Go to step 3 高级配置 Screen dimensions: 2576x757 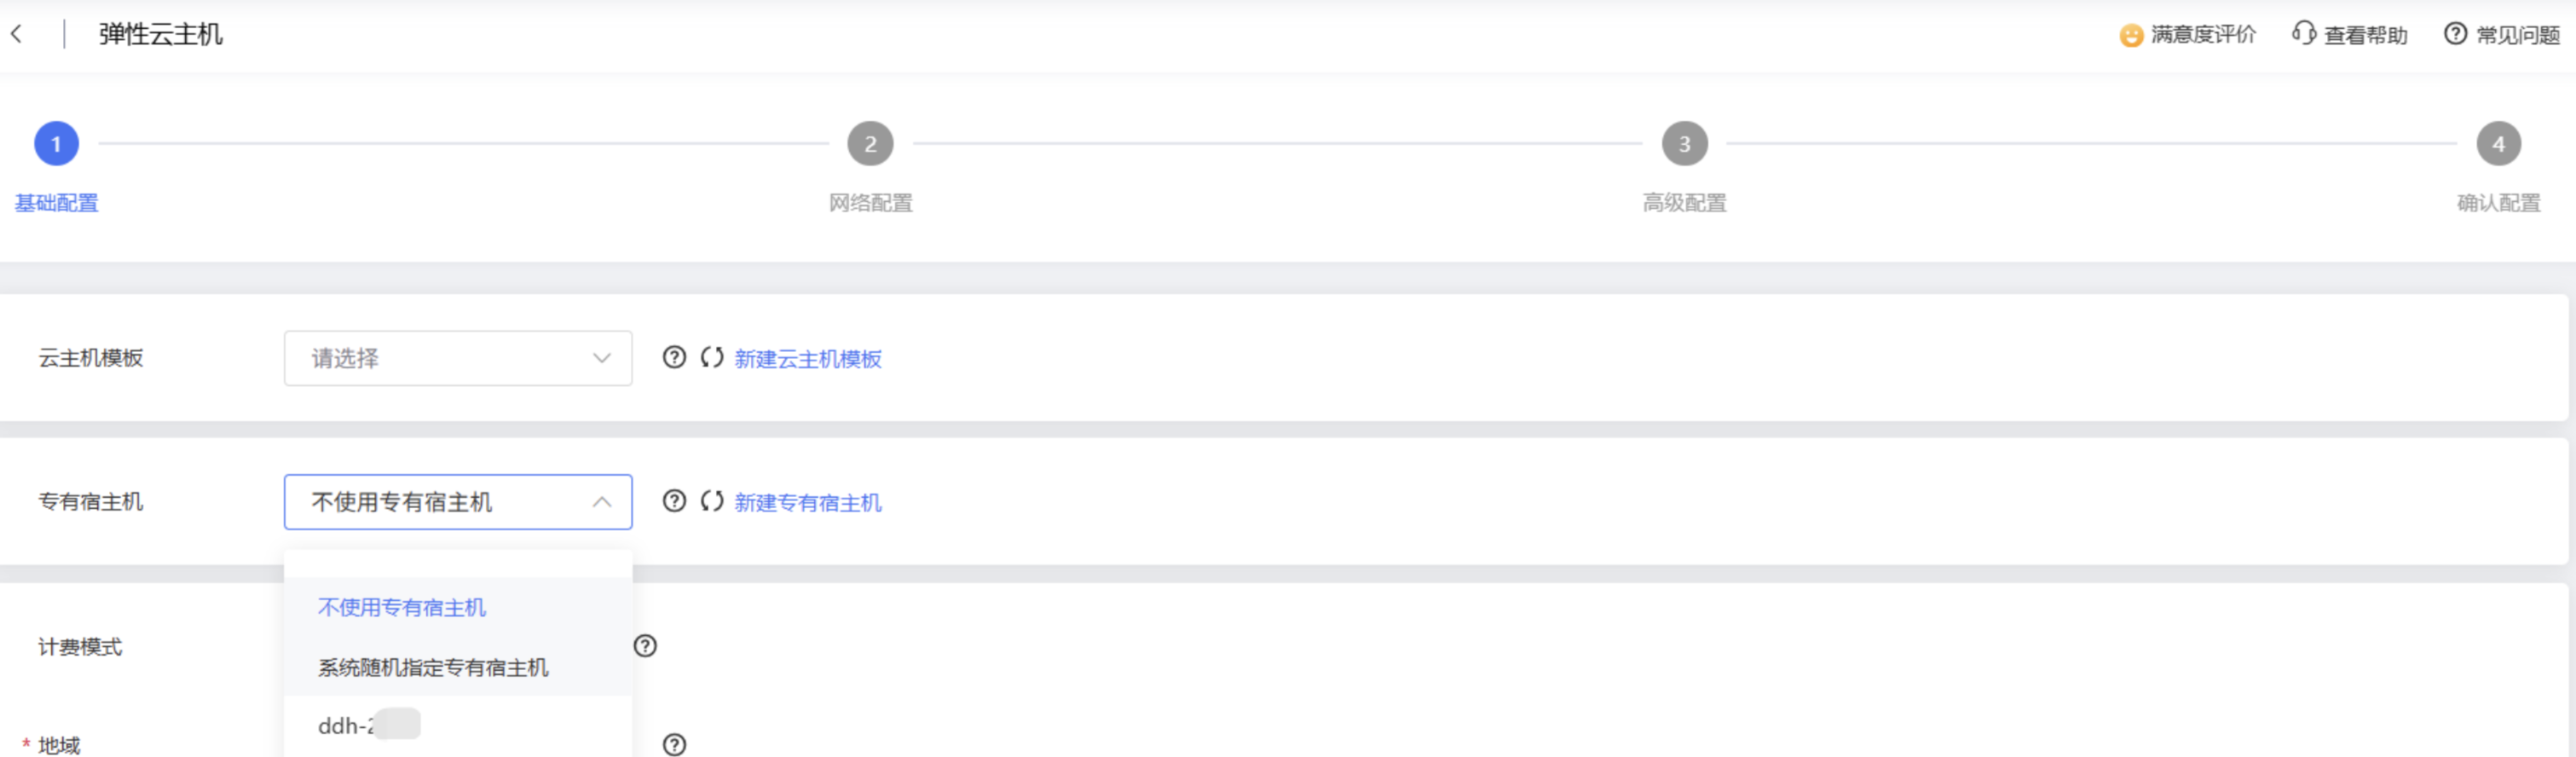(x=1684, y=145)
